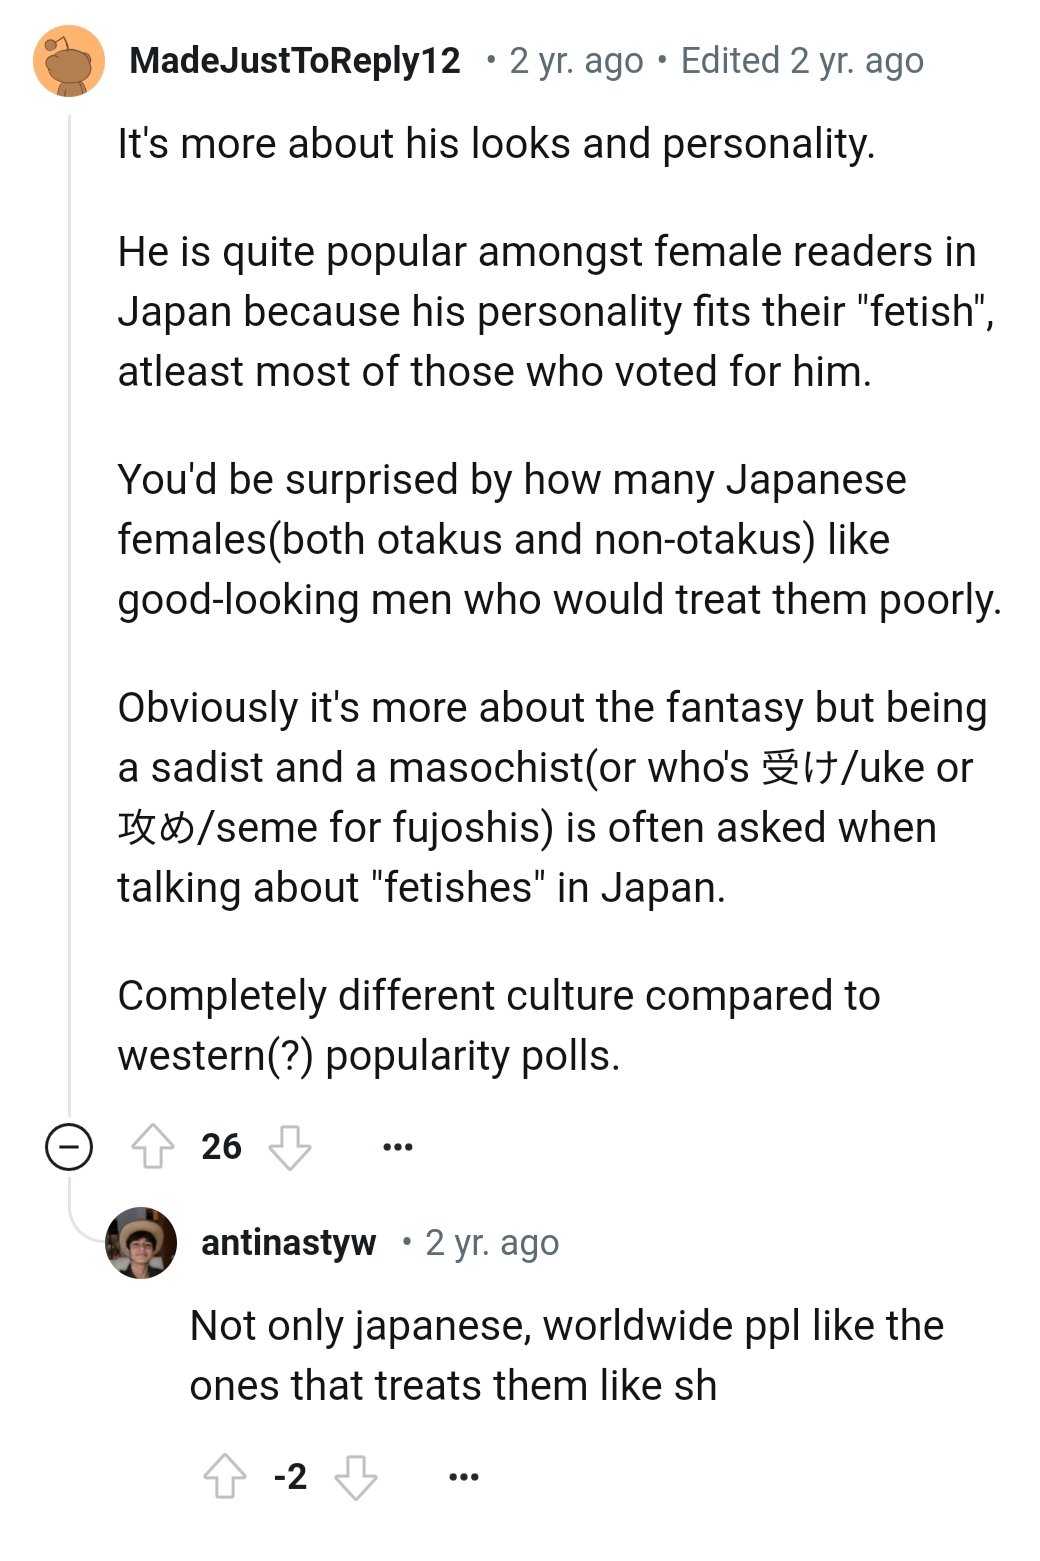The image size is (1040, 1561).
Task: Open antinastyw's profile picture
Action: (x=141, y=1243)
